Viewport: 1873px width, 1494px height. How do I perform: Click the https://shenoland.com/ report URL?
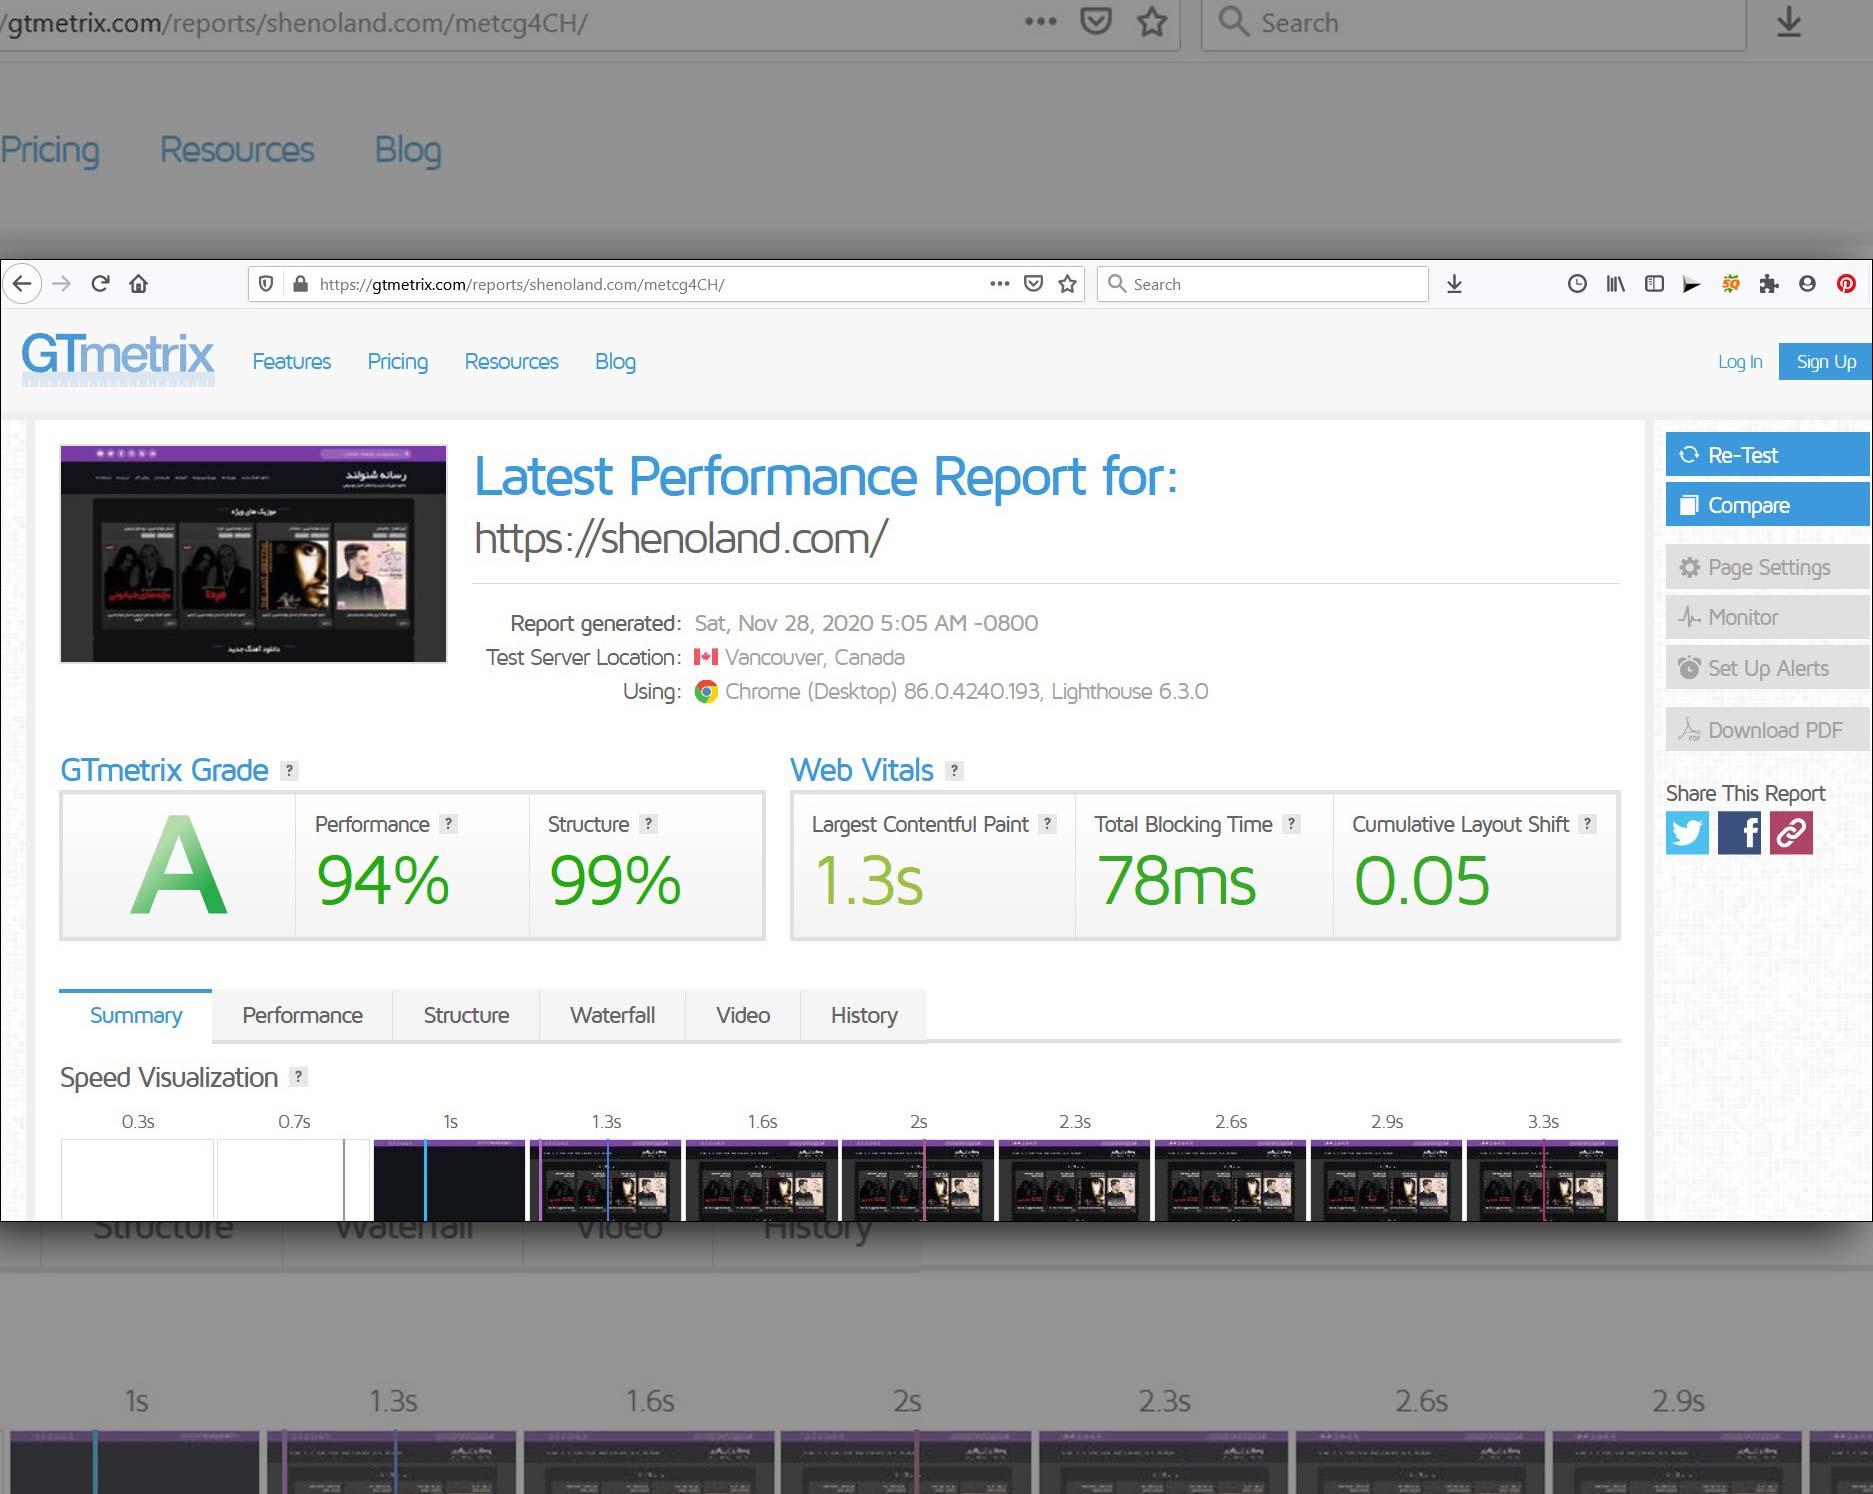pos(680,538)
